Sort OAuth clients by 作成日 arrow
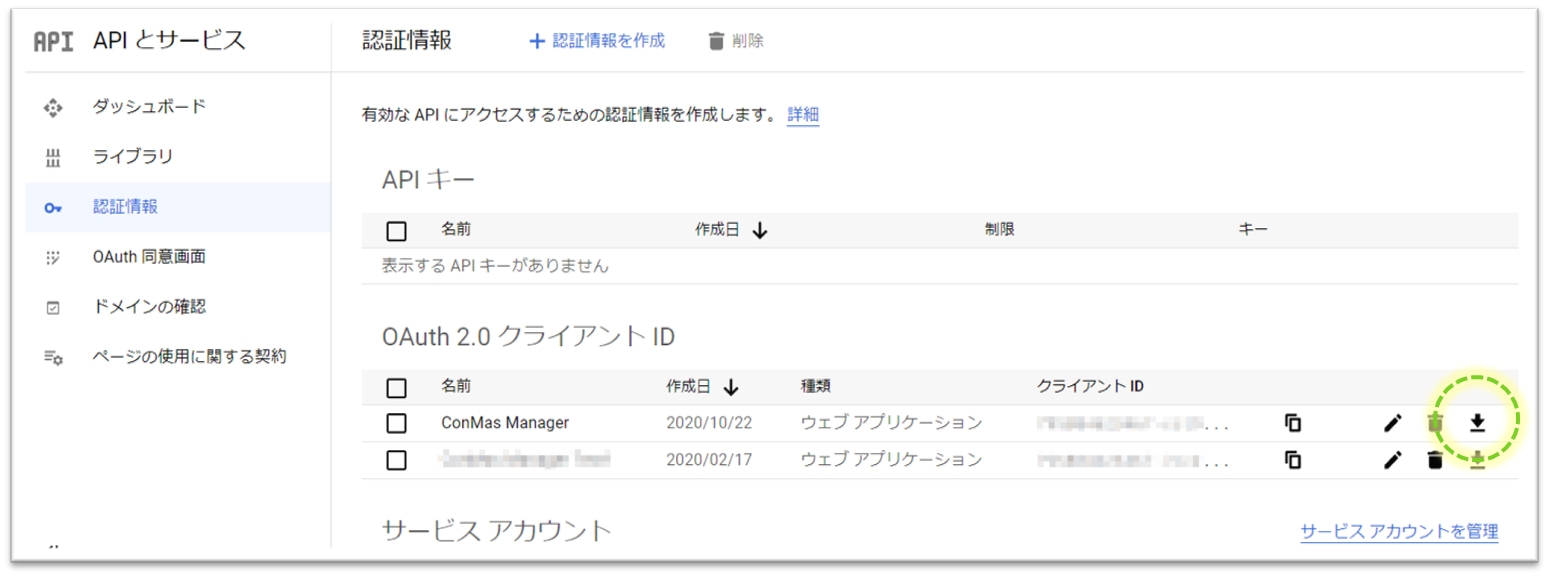This screenshot has width=1549, height=577. point(730,387)
